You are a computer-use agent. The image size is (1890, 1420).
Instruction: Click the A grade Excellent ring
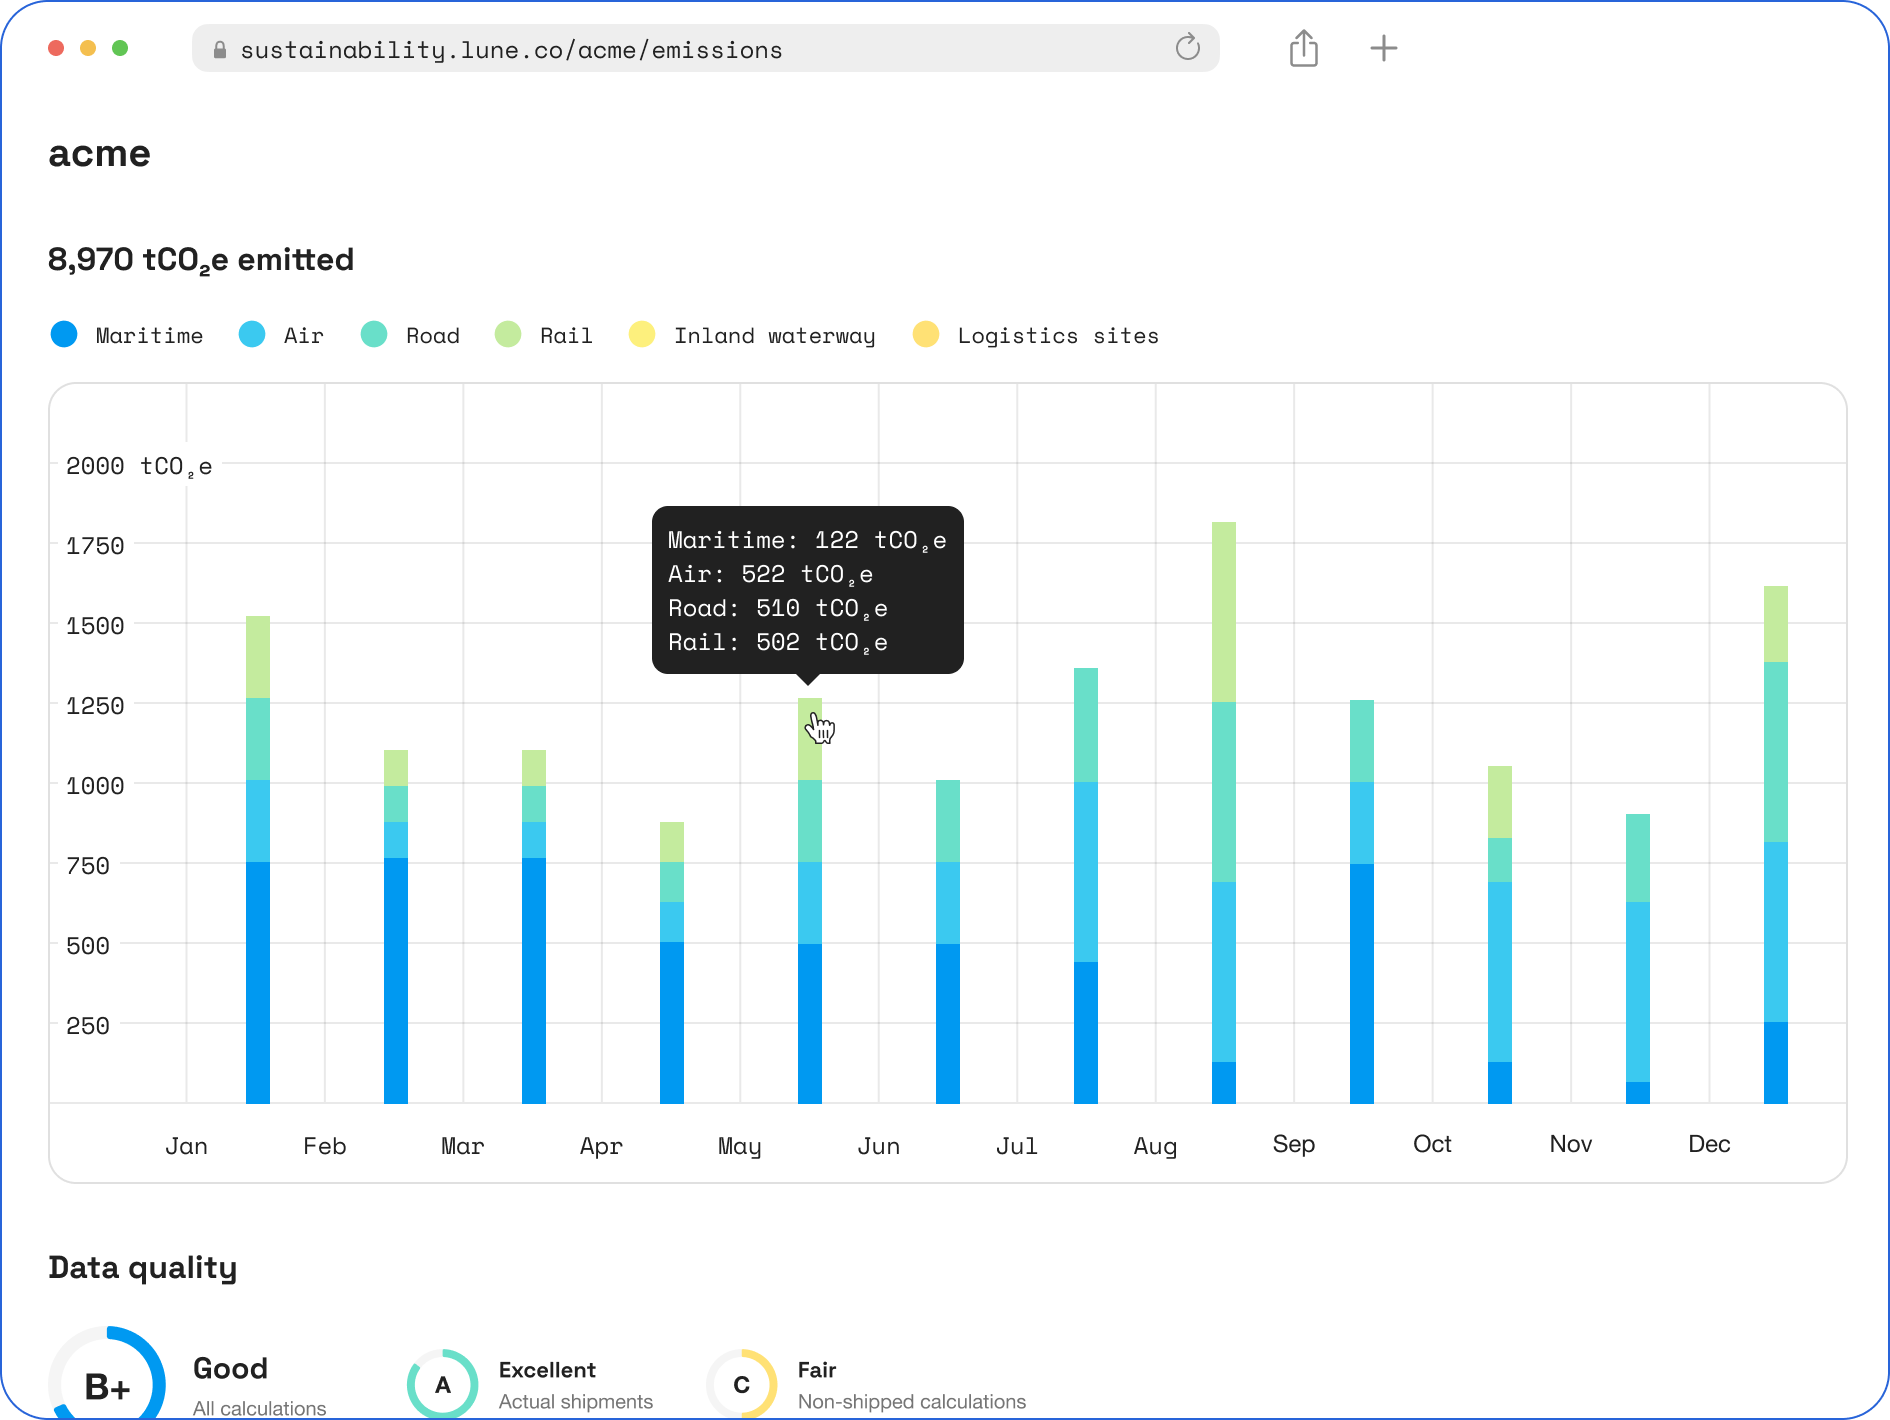point(442,1384)
